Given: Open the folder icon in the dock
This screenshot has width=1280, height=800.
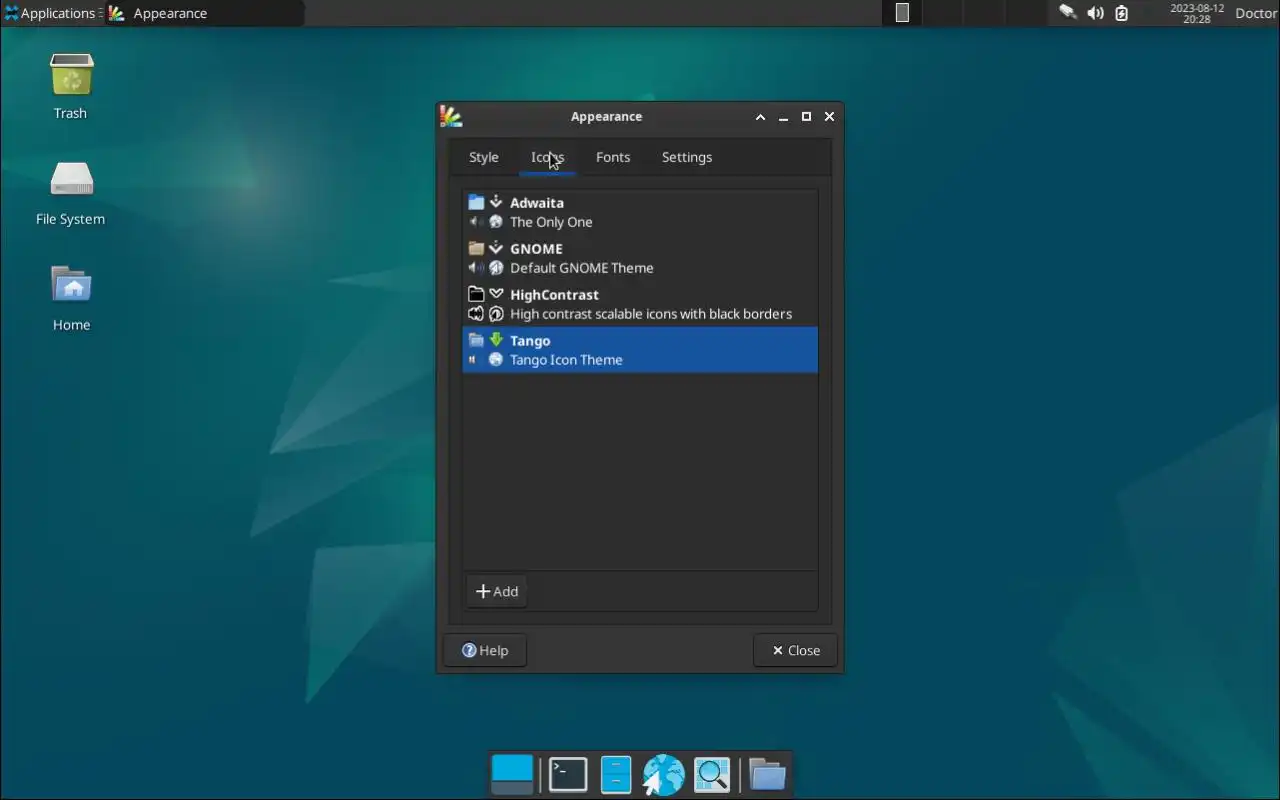Looking at the screenshot, I should [767, 775].
